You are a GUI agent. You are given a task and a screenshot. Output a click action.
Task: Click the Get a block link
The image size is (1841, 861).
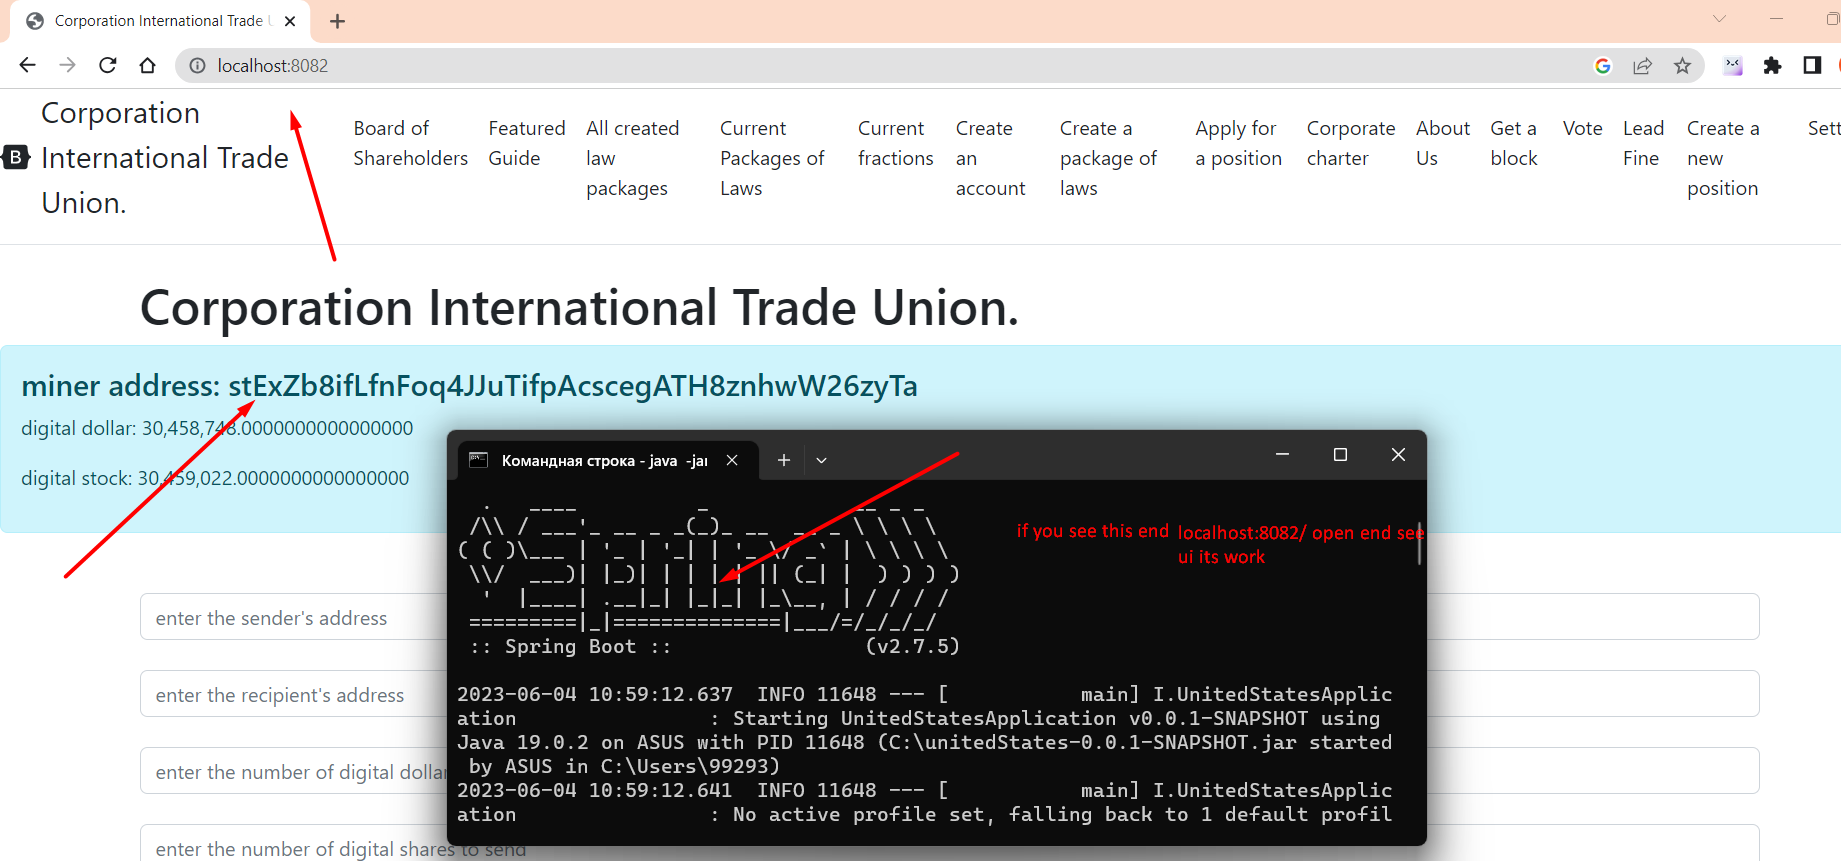1513,143
